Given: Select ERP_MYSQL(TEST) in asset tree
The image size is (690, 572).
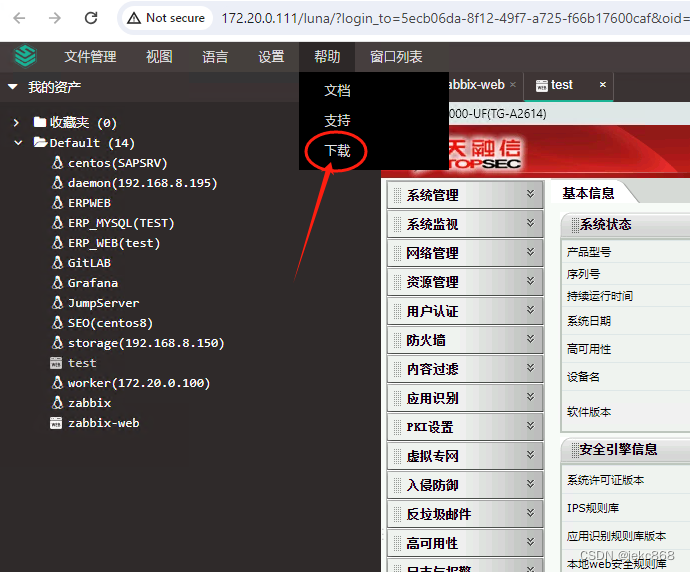Looking at the screenshot, I should click(121, 223).
